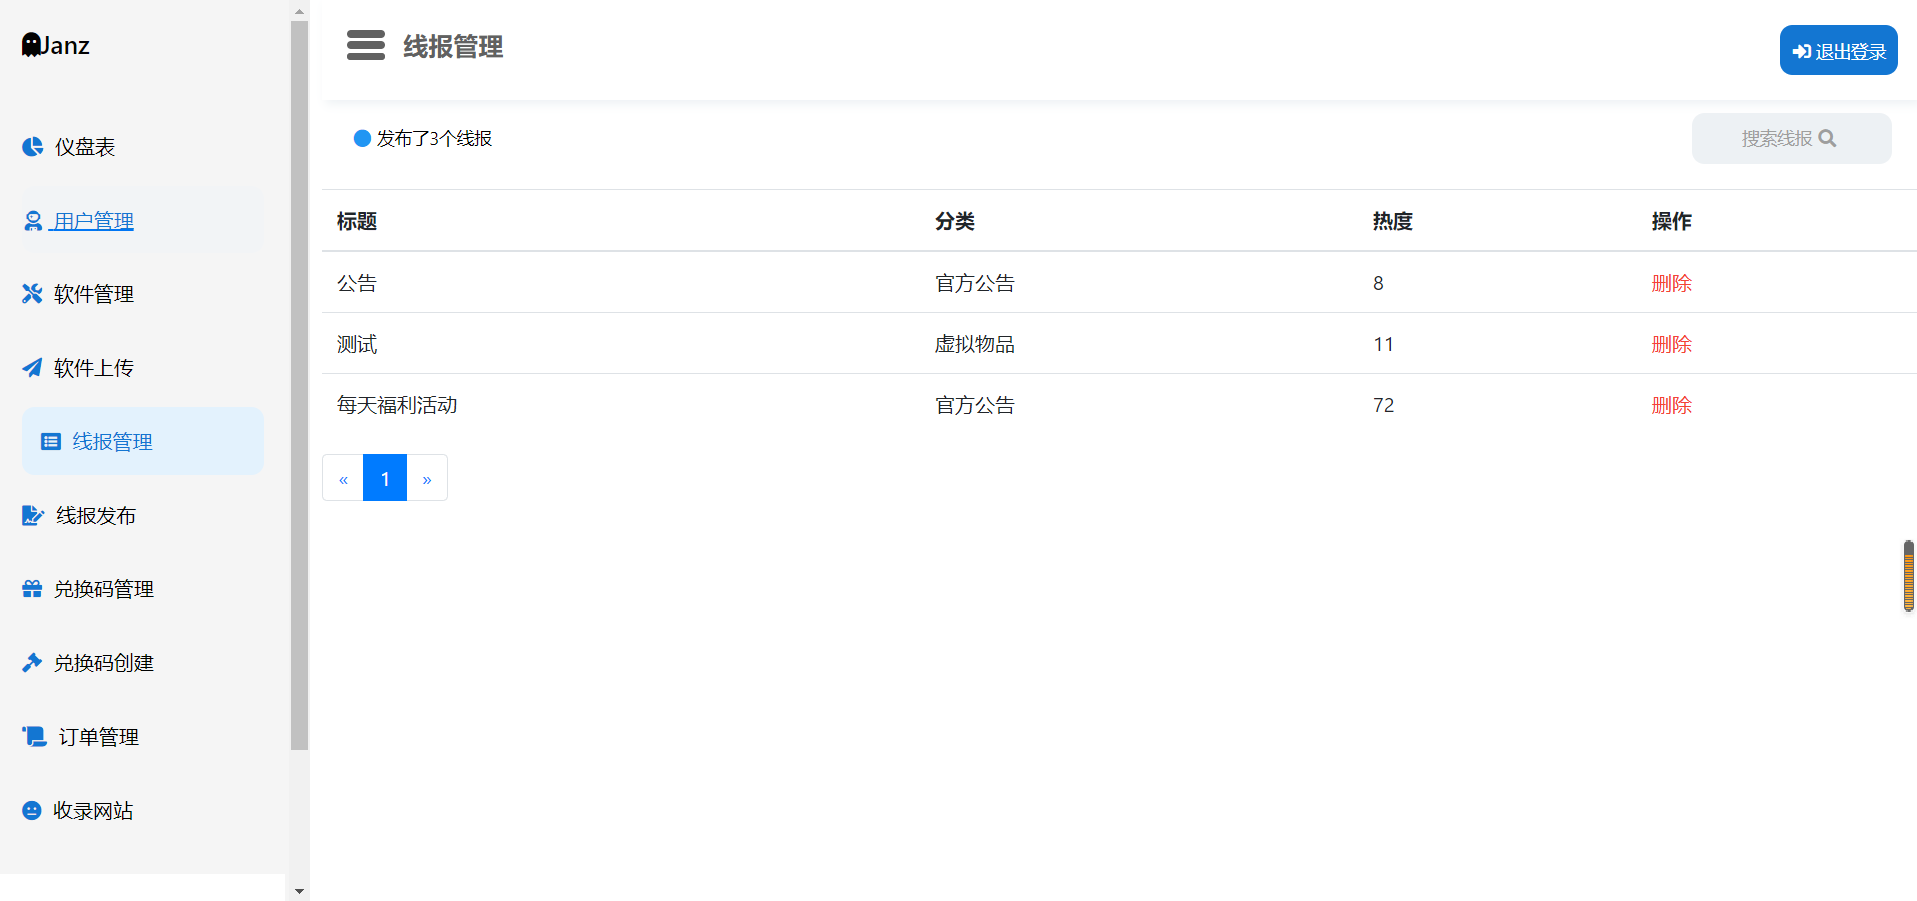The height and width of the screenshot is (901, 1917).
Task: Toggle the hamburger sidebar menu icon
Action: [365, 46]
